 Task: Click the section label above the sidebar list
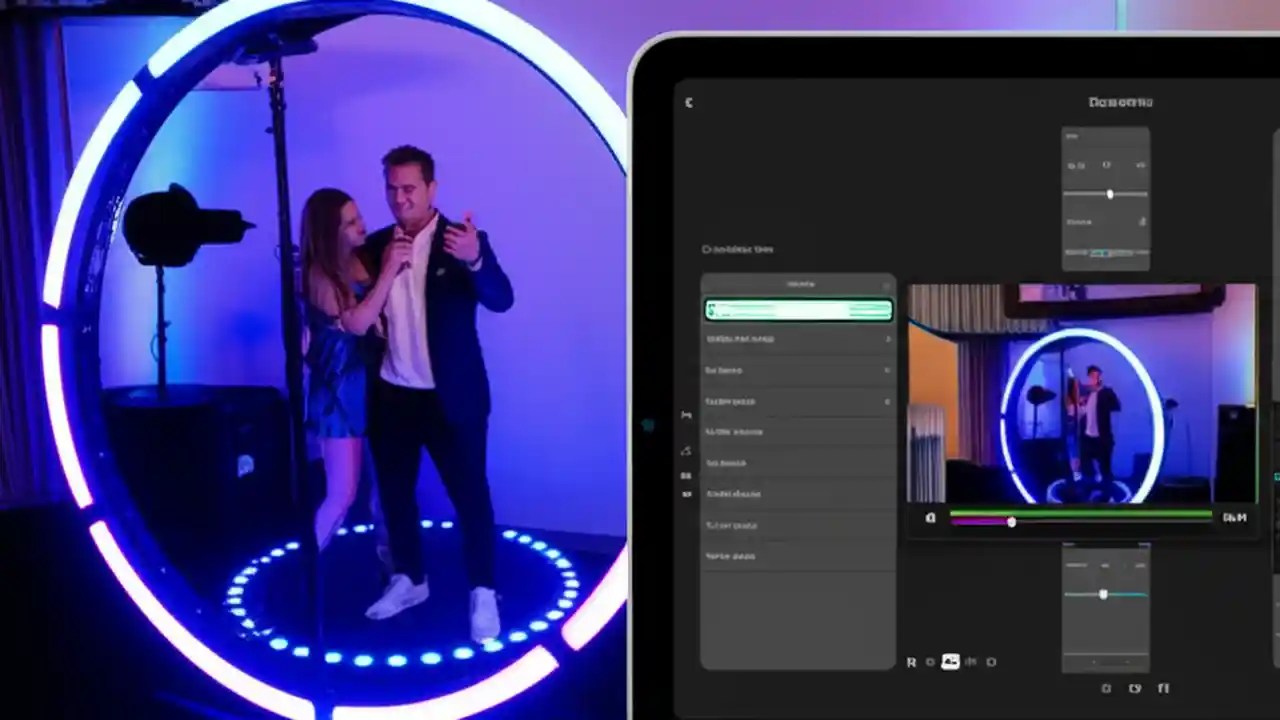[738, 249]
